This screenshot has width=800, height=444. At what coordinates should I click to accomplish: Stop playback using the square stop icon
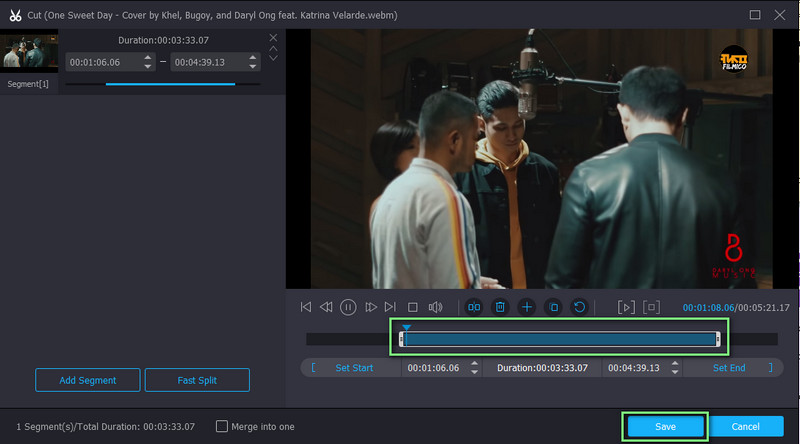coord(412,307)
